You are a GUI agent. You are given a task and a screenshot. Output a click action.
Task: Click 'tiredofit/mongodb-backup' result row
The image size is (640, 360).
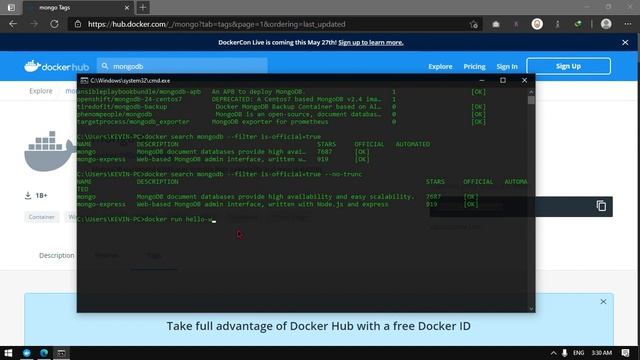point(282,107)
